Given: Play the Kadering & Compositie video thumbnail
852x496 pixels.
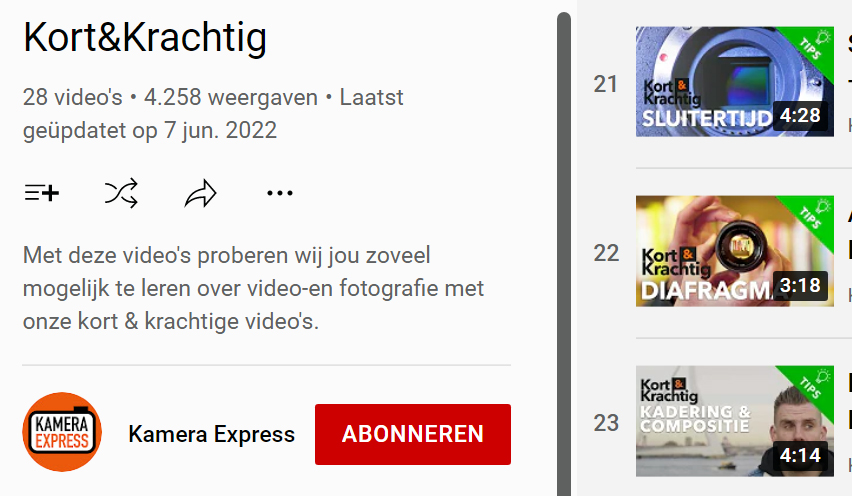Looking at the screenshot, I should click(x=735, y=421).
